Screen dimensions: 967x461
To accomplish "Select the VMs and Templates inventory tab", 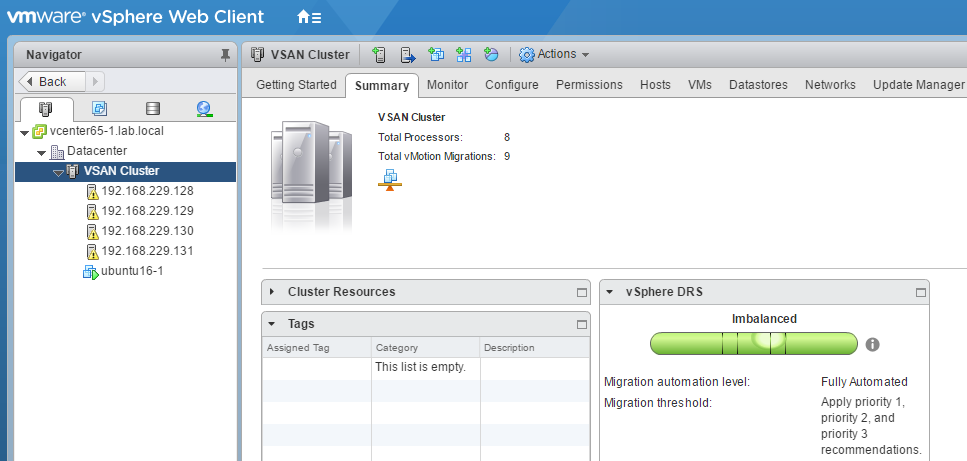I will click(x=99, y=109).
